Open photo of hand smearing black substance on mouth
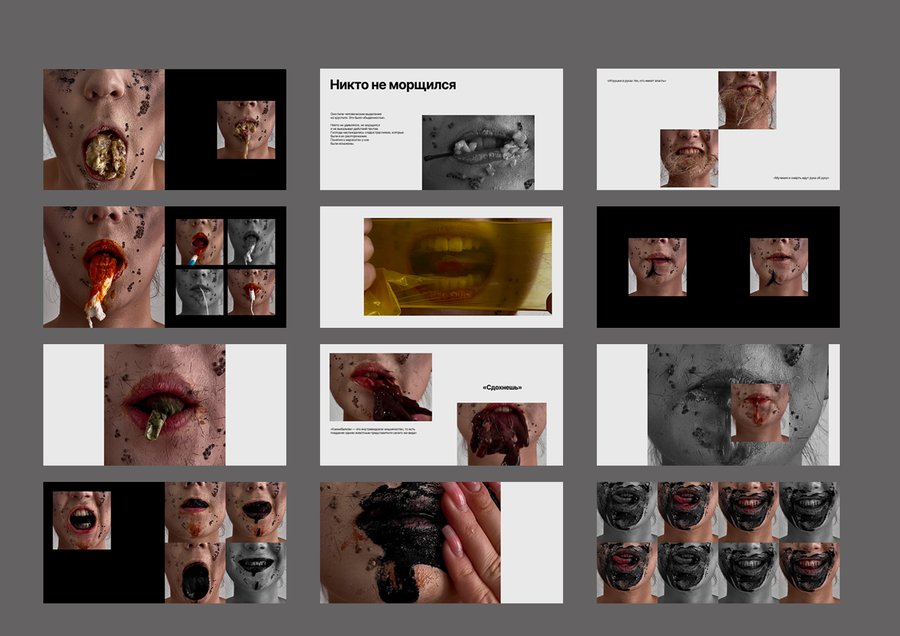Screen dimensions: 900x636 pyautogui.click(x=410, y=542)
